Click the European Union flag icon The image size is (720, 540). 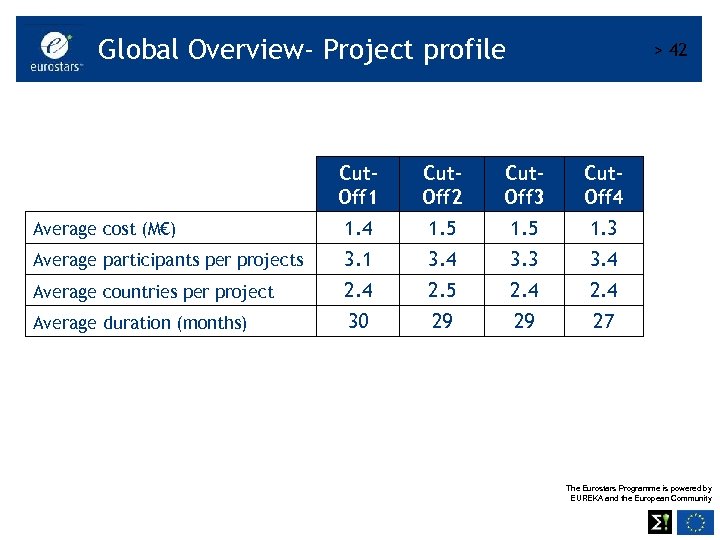[695, 522]
